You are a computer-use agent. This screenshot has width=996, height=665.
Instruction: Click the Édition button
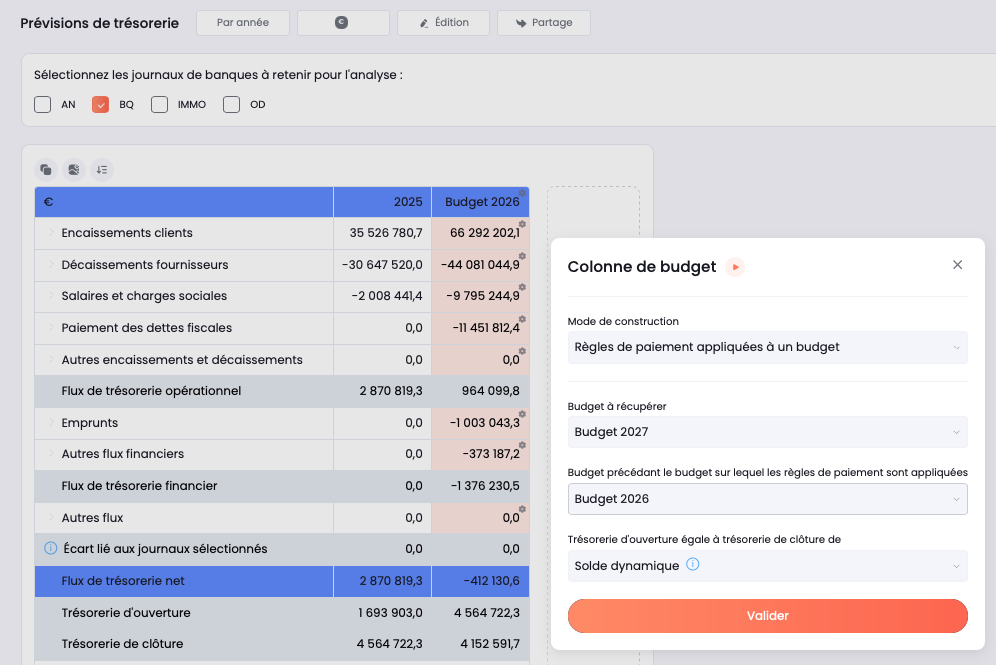443,23
